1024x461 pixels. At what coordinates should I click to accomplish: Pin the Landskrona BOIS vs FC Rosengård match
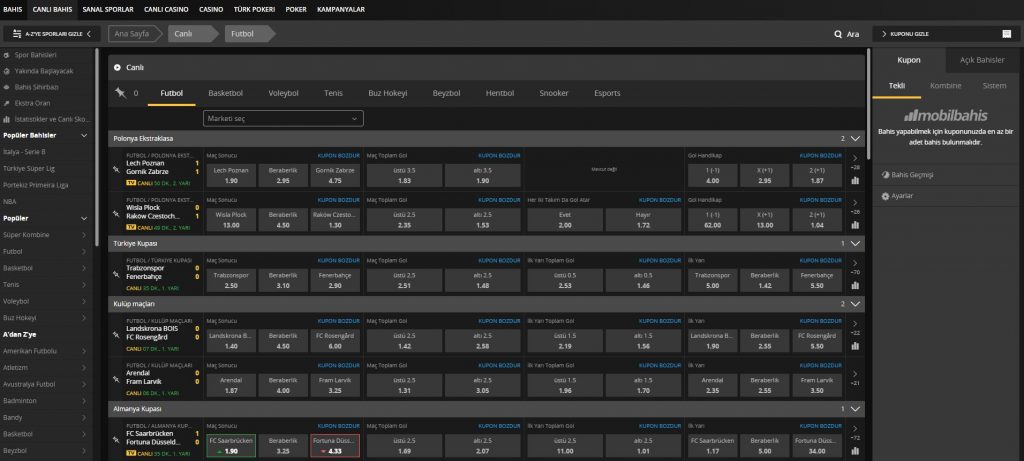[118, 333]
